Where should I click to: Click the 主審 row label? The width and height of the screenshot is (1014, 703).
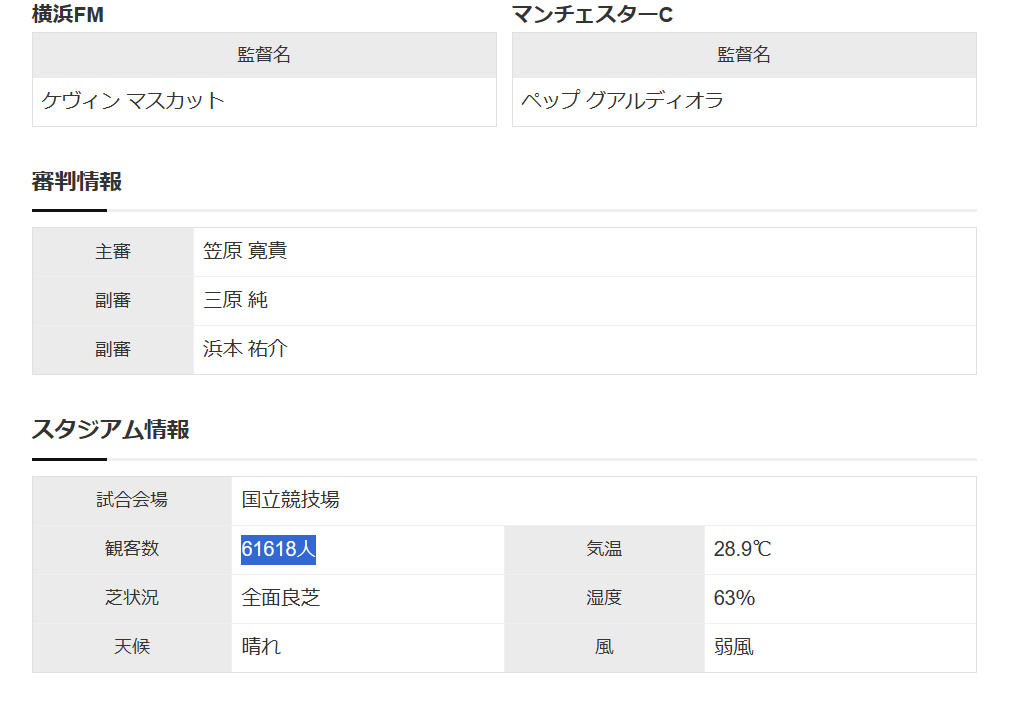pyautogui.click(x=113, y=252)
